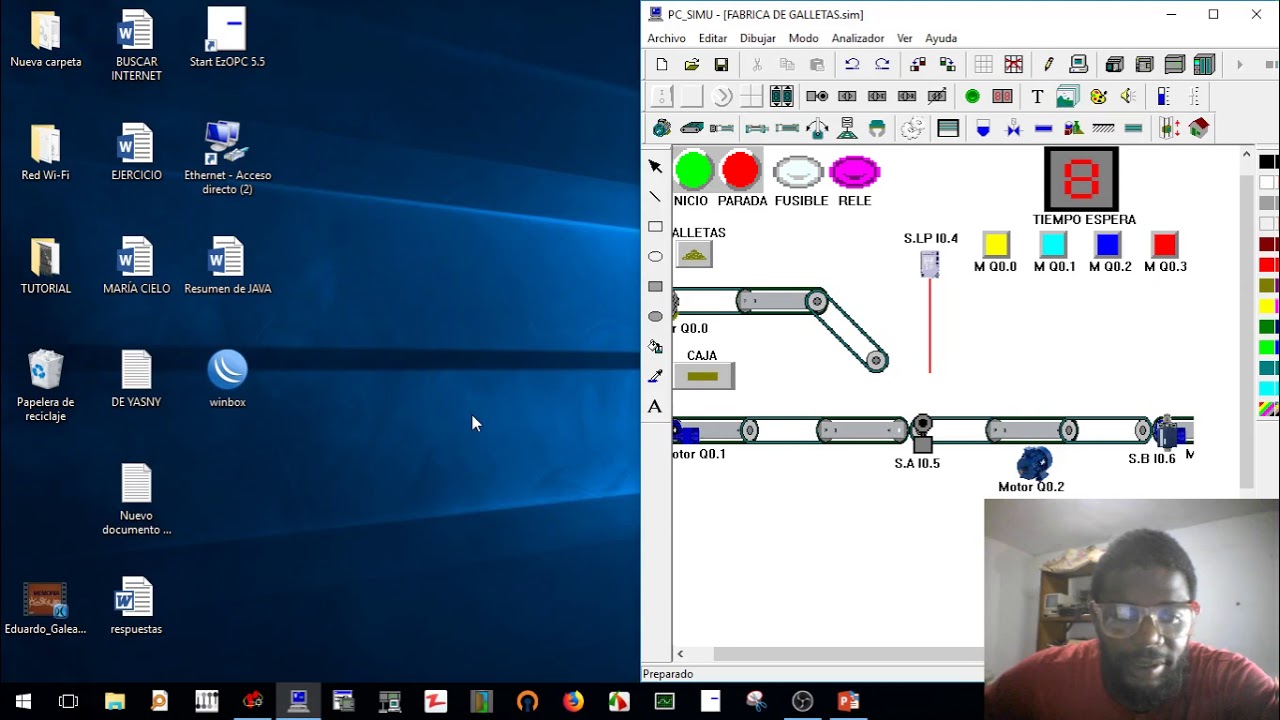Screen dimensions: 1280x720
Task: Insert a motor object from toolbar
Action: tap(662, 128)
